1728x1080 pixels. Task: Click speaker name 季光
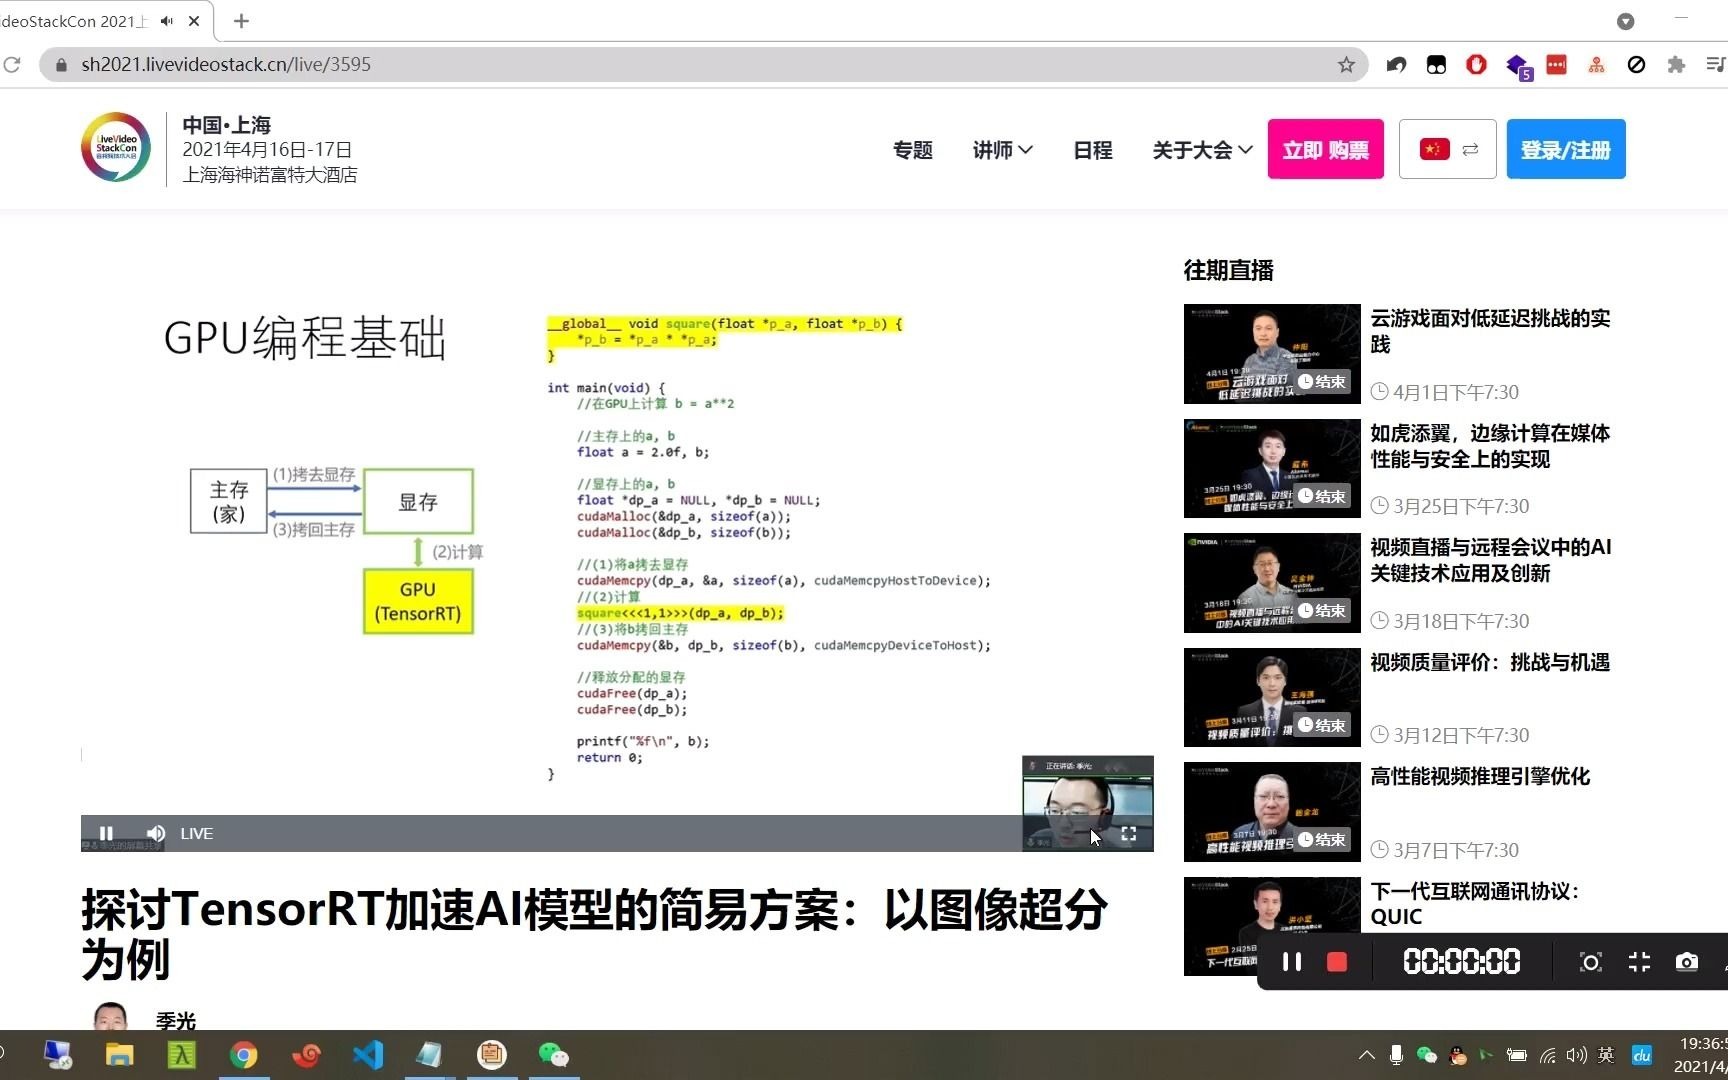click(x=176, y=1021)
